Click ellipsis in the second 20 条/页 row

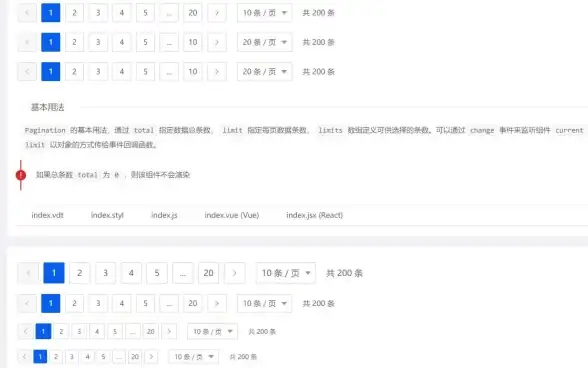click(169, 71)
